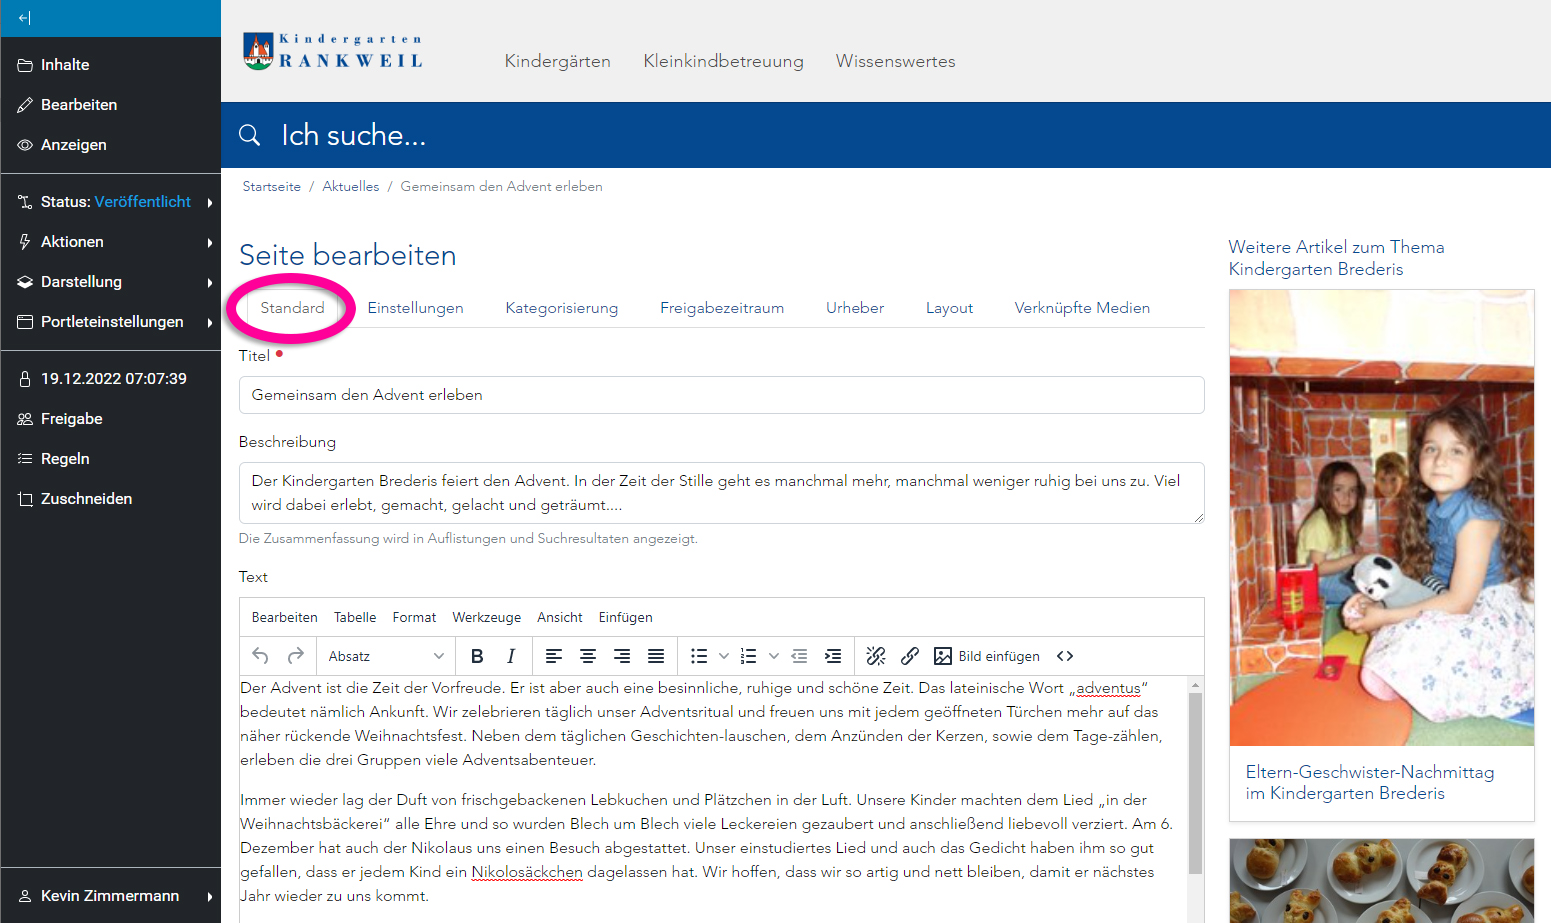This screenshot has height=923, width=1551.
Task: Expand the bullet list style dropdown arrow
Action: 724,656
